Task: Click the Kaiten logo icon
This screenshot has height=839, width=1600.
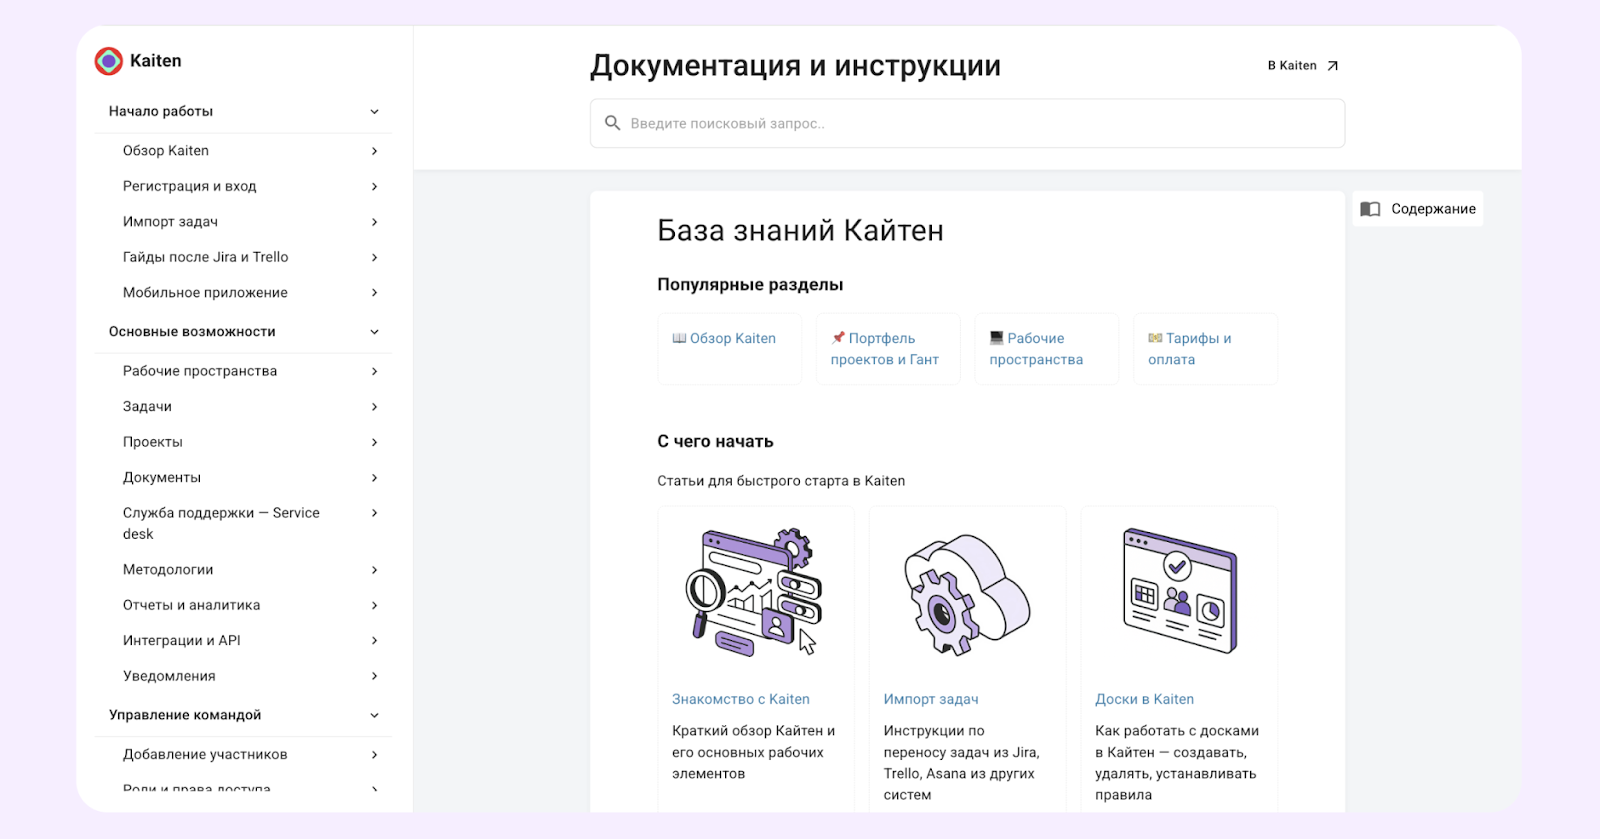Action: coord(109,61)
